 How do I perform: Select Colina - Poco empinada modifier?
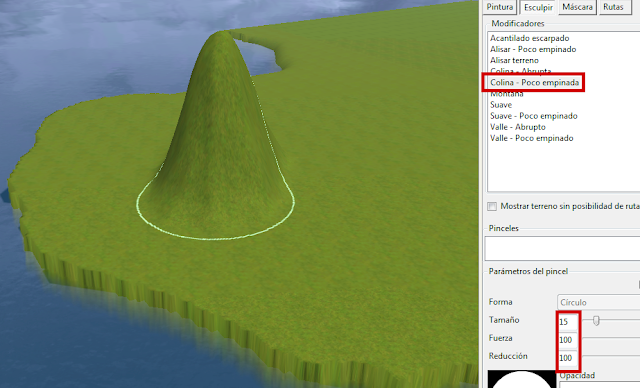534,82
